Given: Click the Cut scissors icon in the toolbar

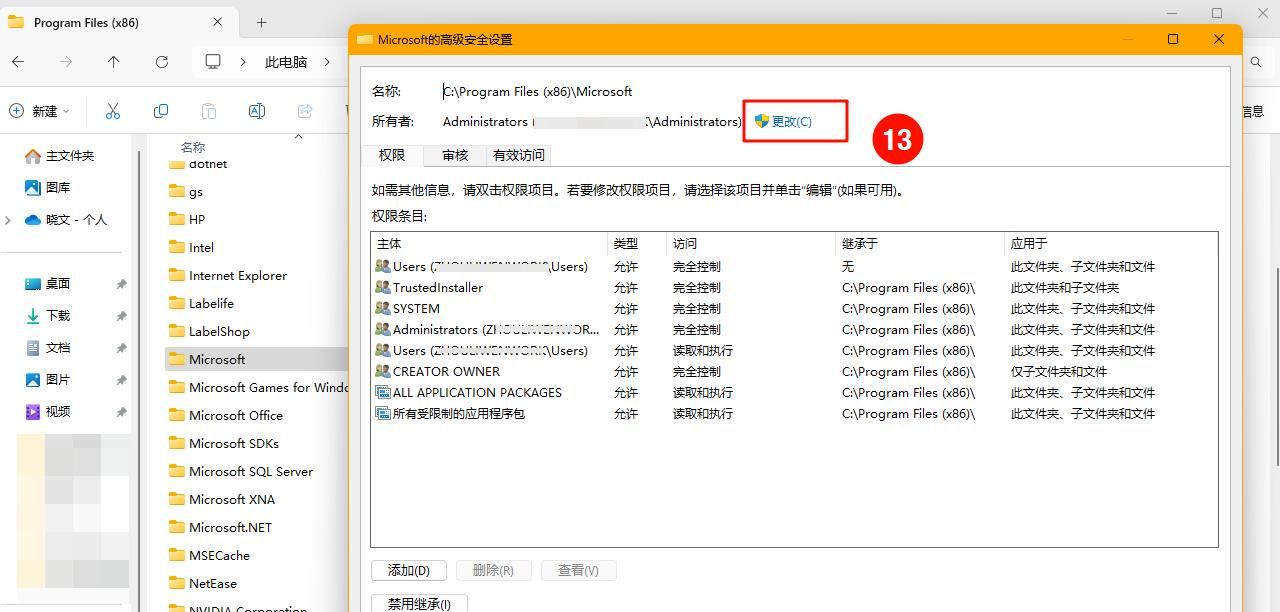Looking at the screenshot, I should click(x=113, y=110).
